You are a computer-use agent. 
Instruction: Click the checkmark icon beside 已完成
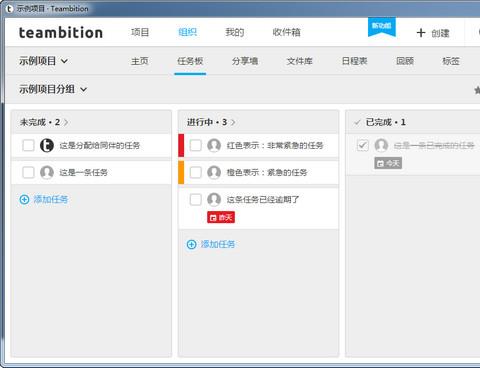pos(357,123)
